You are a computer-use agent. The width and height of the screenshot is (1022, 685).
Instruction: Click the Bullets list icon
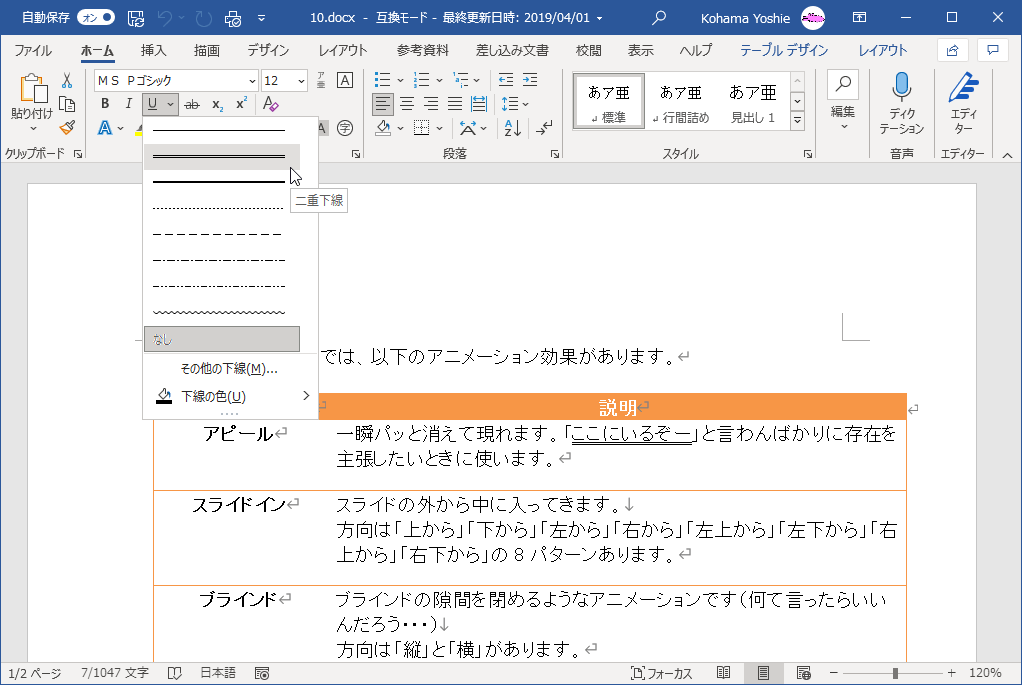[x=383, y=80]
